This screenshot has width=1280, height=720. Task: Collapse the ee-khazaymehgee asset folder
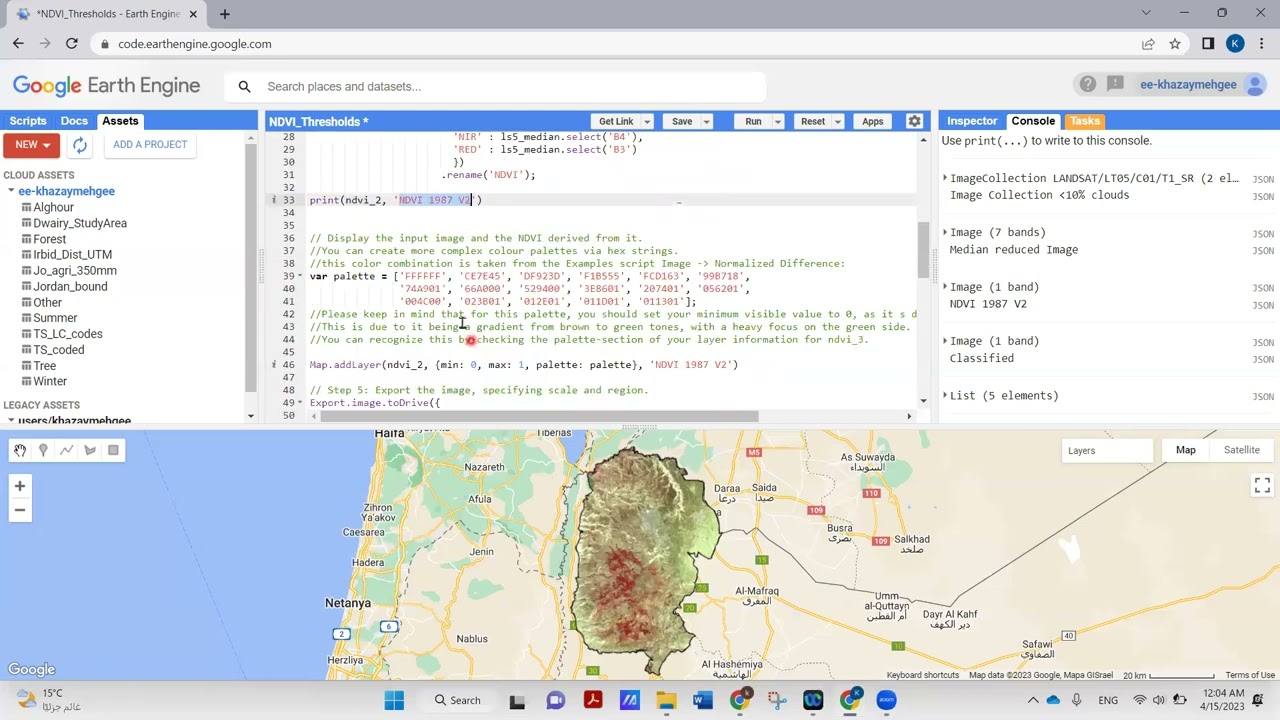11,191
